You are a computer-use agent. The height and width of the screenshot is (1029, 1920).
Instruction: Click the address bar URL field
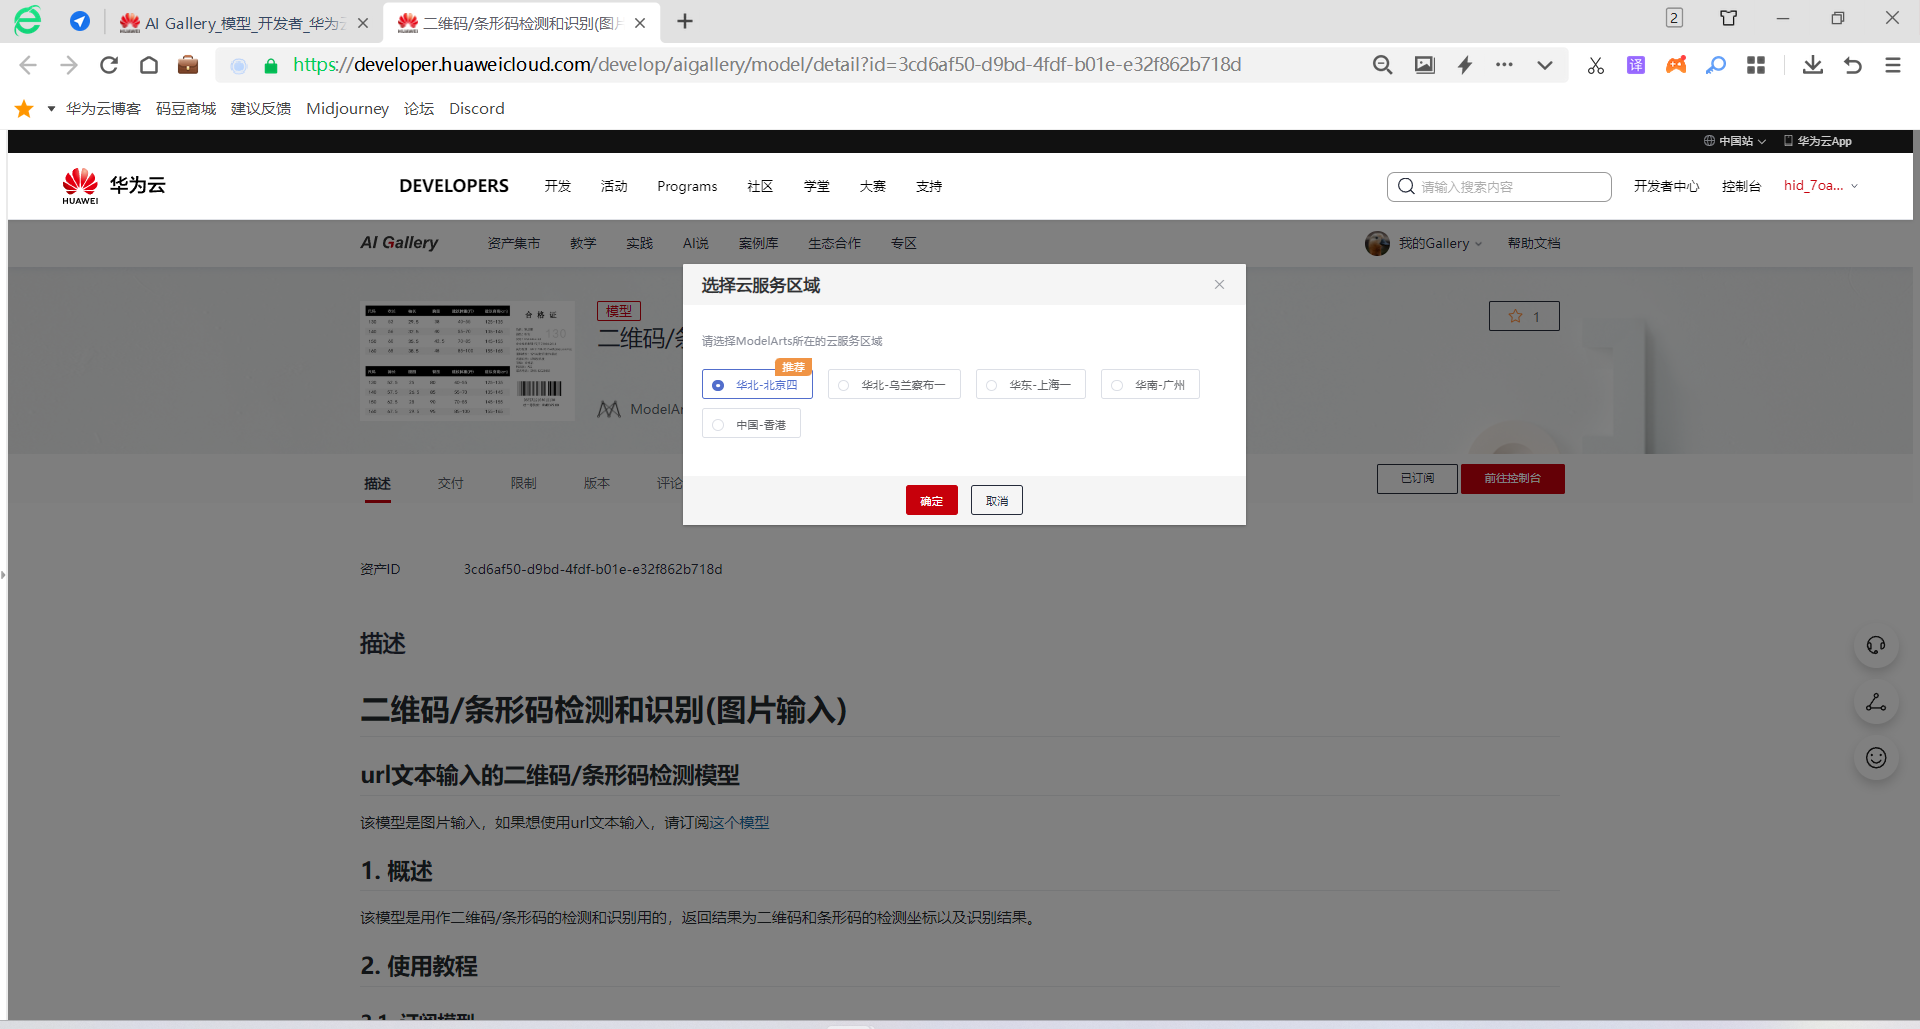pyautogui.click(x=767, y=65)
